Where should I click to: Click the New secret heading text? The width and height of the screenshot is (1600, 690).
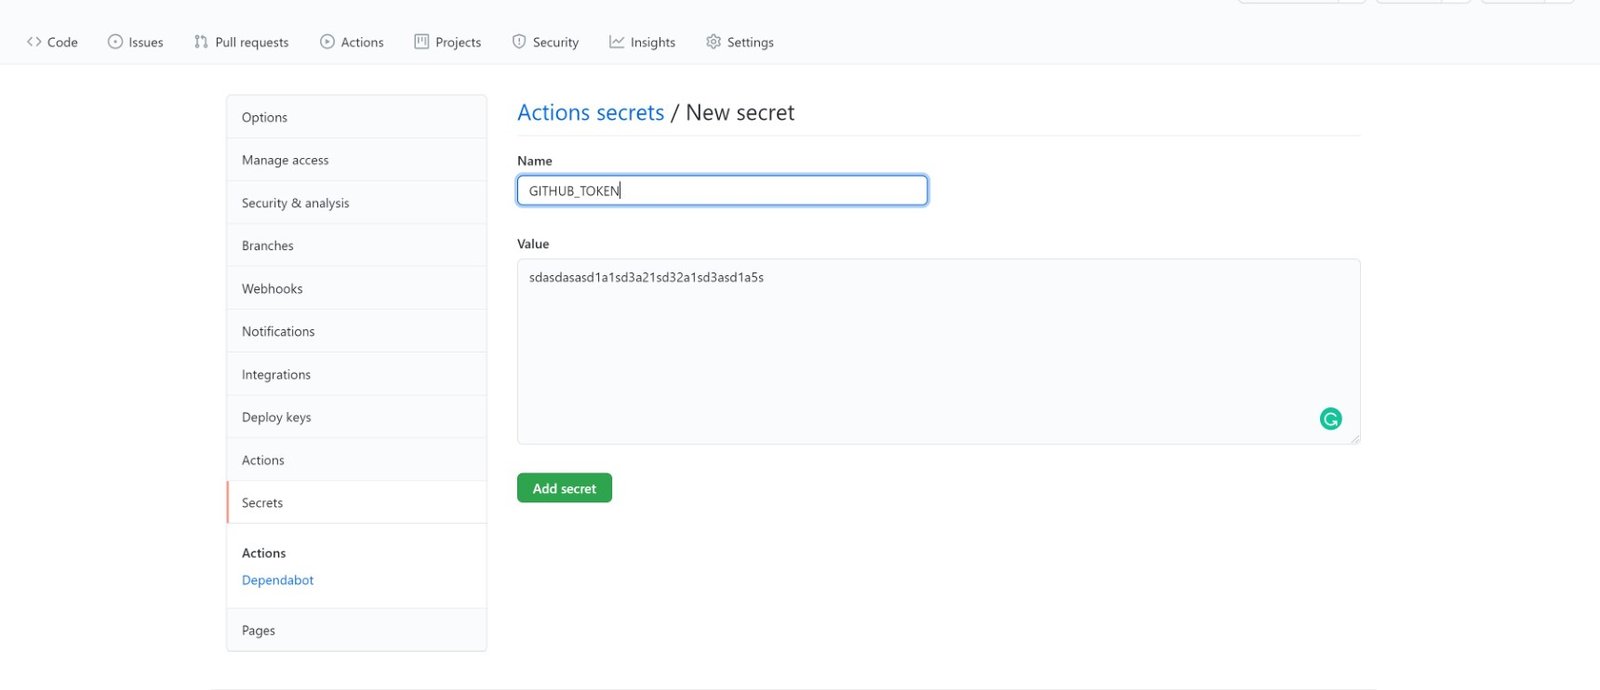pyautogui.click(x=740, y=112)
